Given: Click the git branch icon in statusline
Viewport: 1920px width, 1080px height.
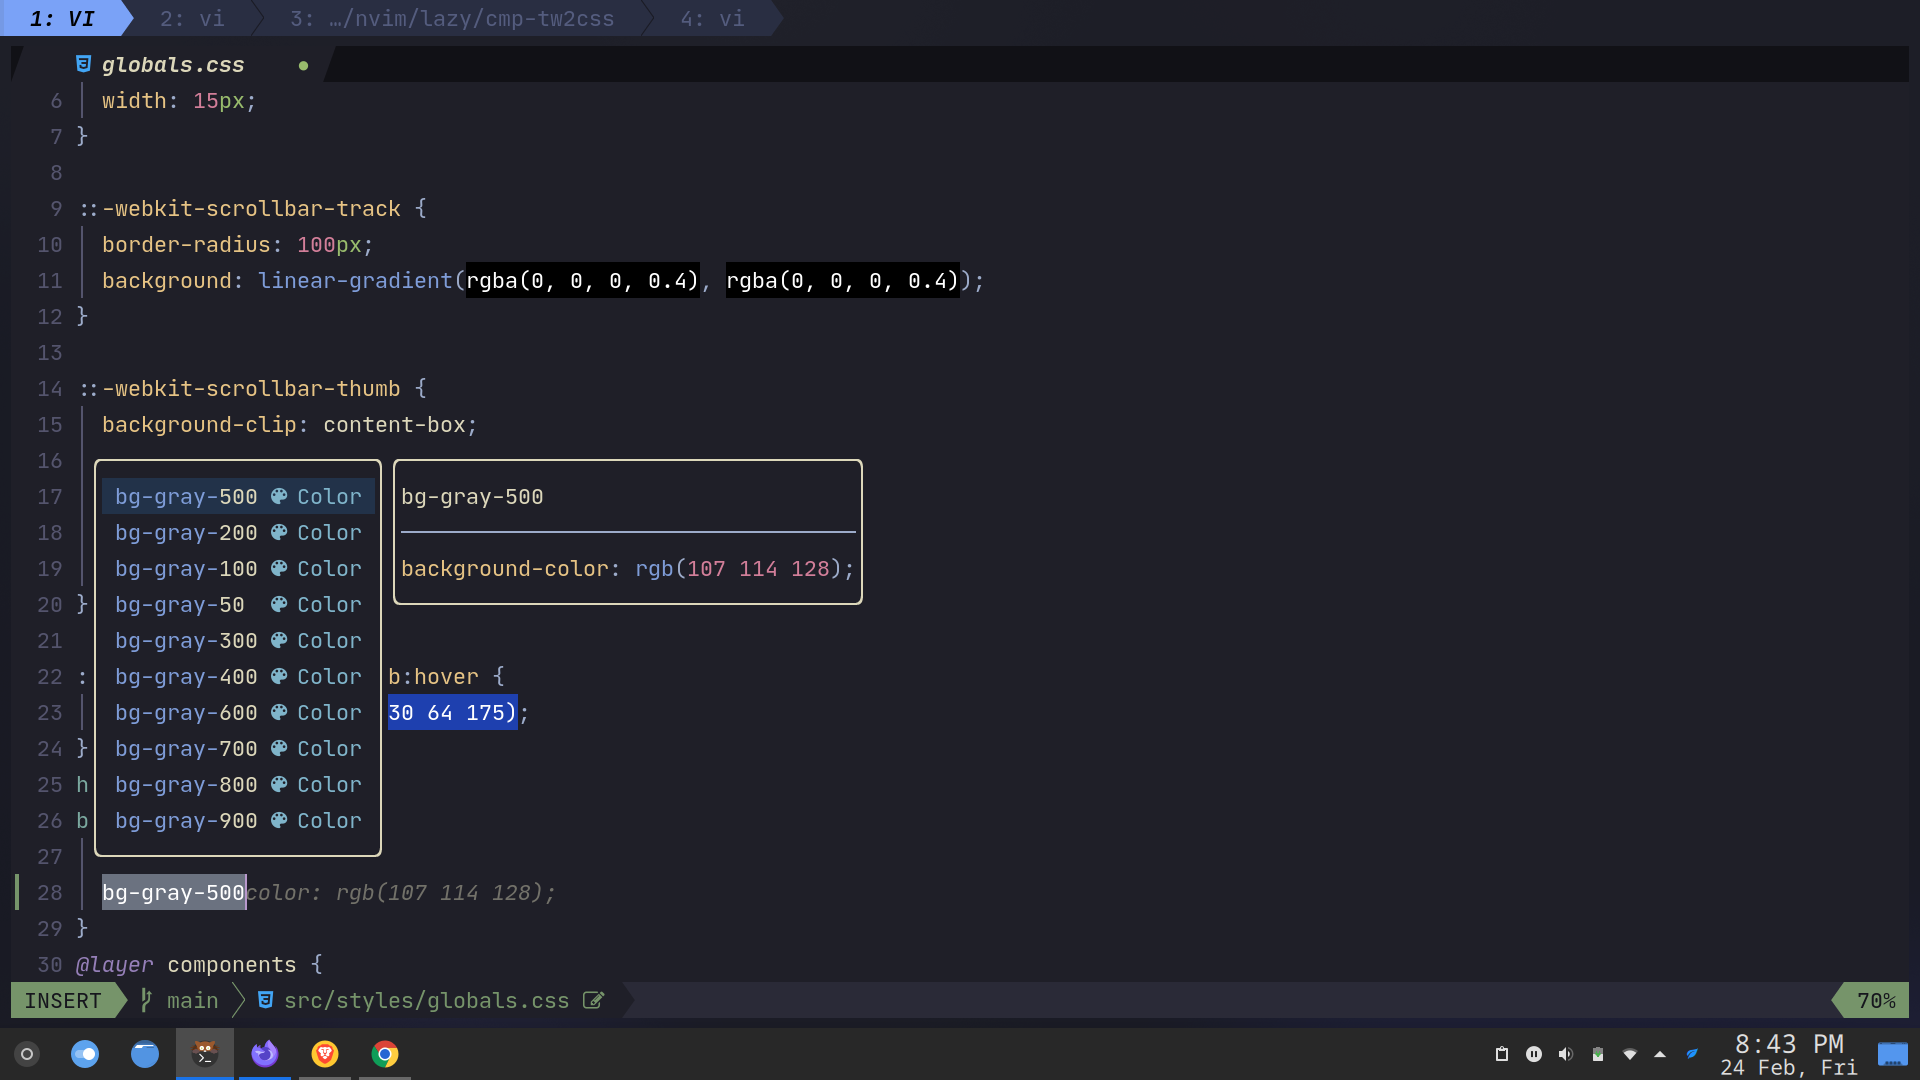Looking at the screenshot, I should [146, 1000].
